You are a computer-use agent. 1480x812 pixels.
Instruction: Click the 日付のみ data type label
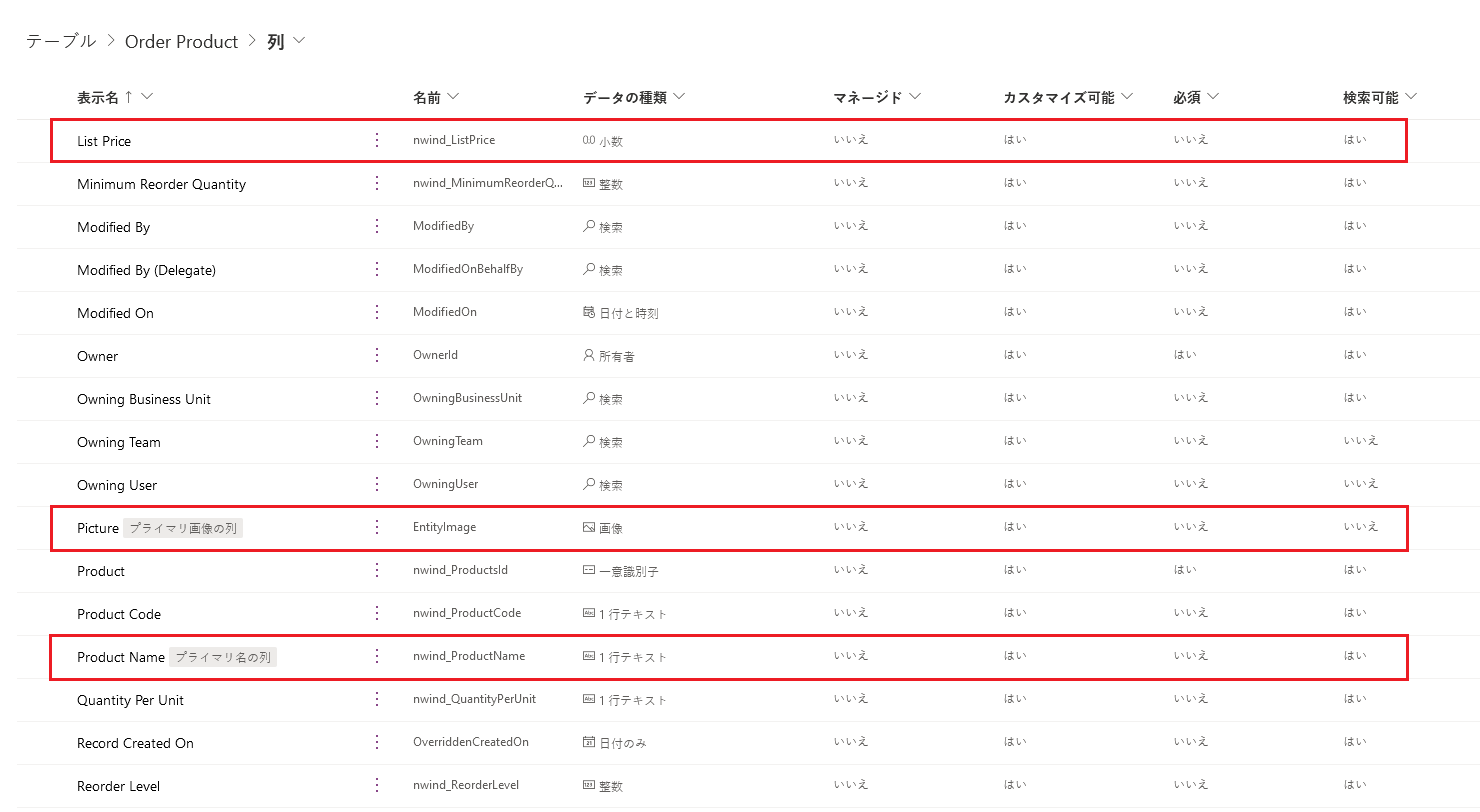pos(622,743)
